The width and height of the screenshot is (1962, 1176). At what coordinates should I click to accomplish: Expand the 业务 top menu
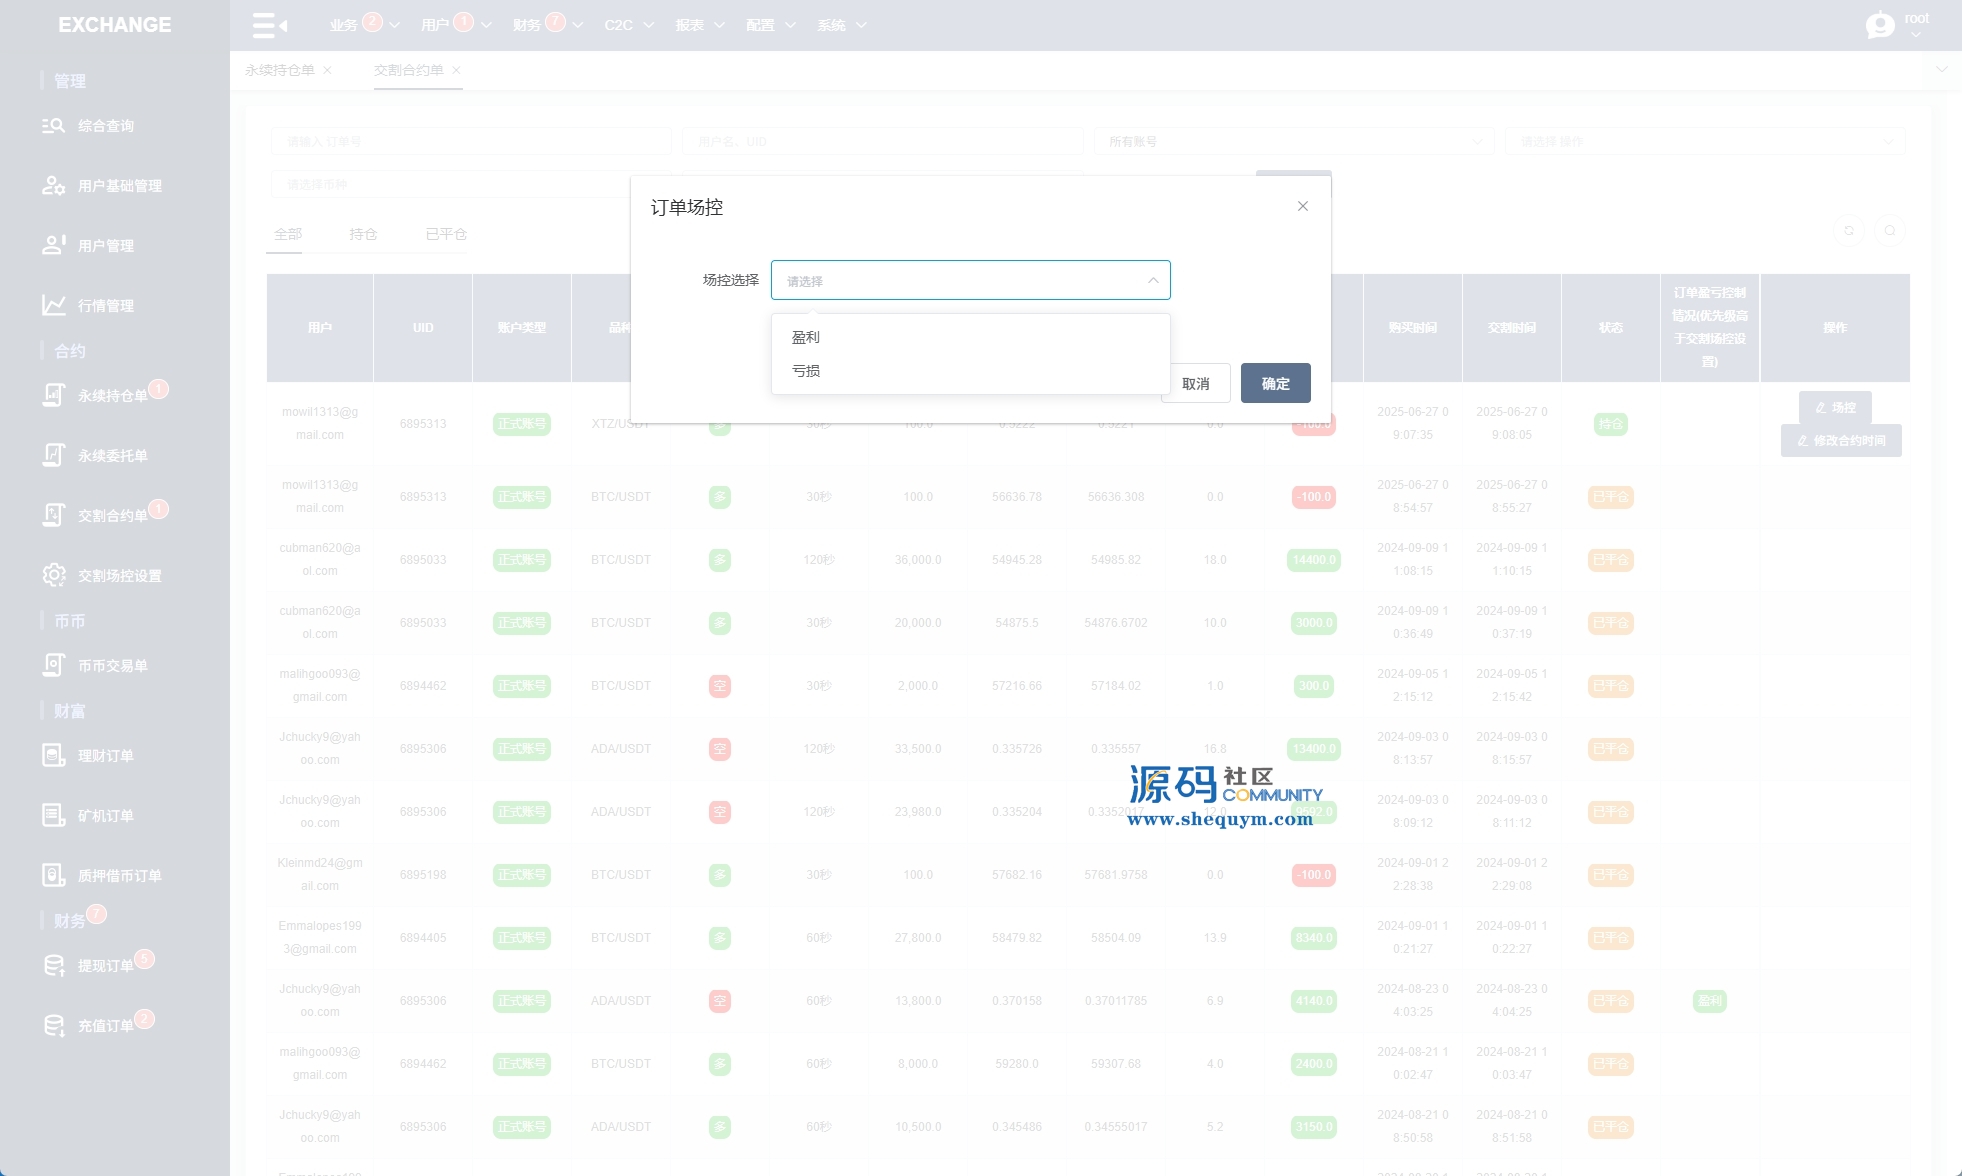[x=343, y=25]
